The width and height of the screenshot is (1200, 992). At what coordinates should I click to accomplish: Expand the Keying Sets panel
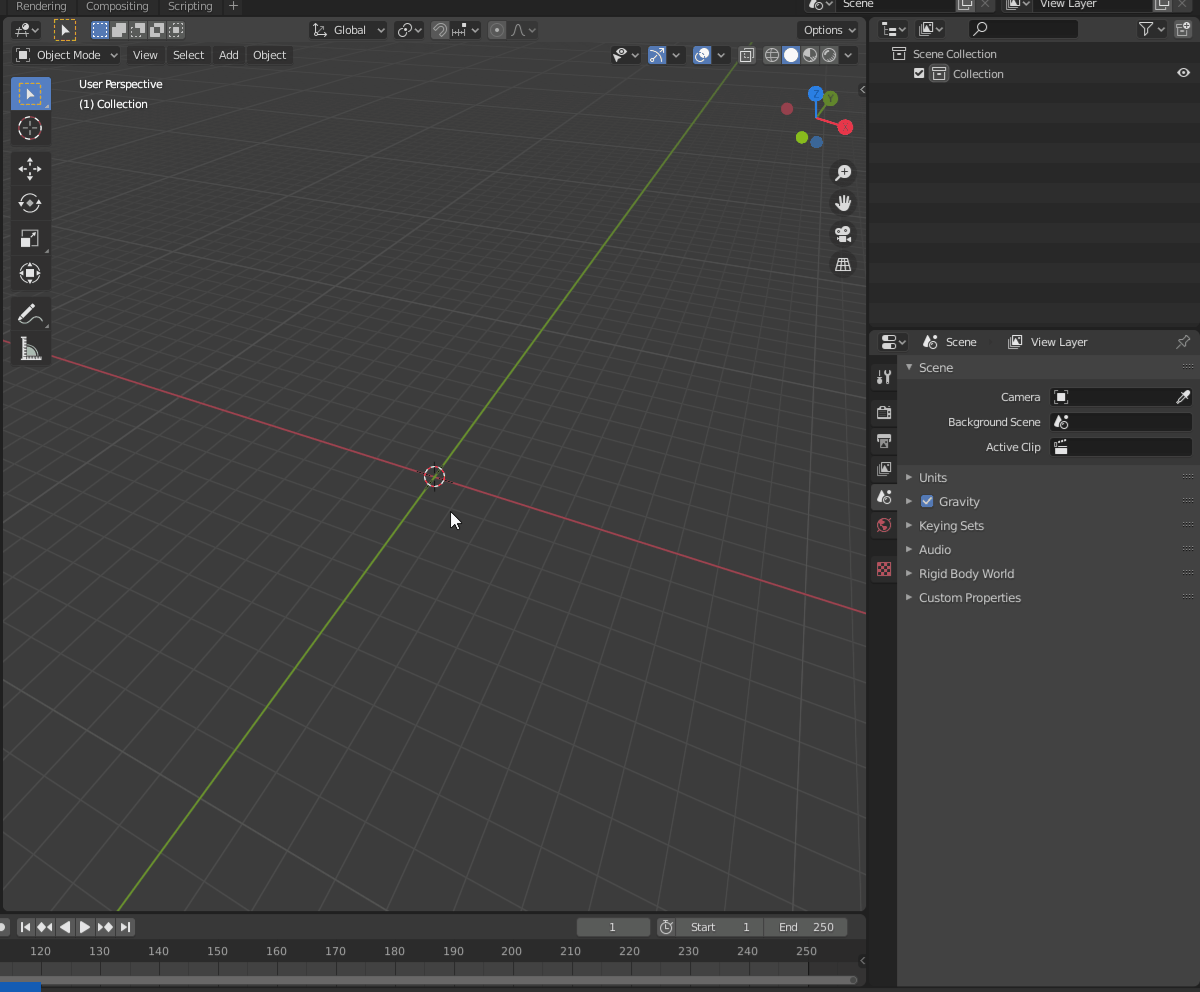[951, 525]
